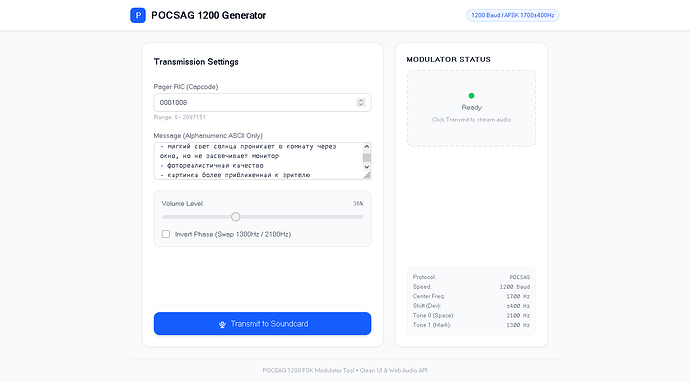The width and height of the screenshot is (690, 382).
Task: Click the message scrollbar down arrow
Action: [367, 167]
